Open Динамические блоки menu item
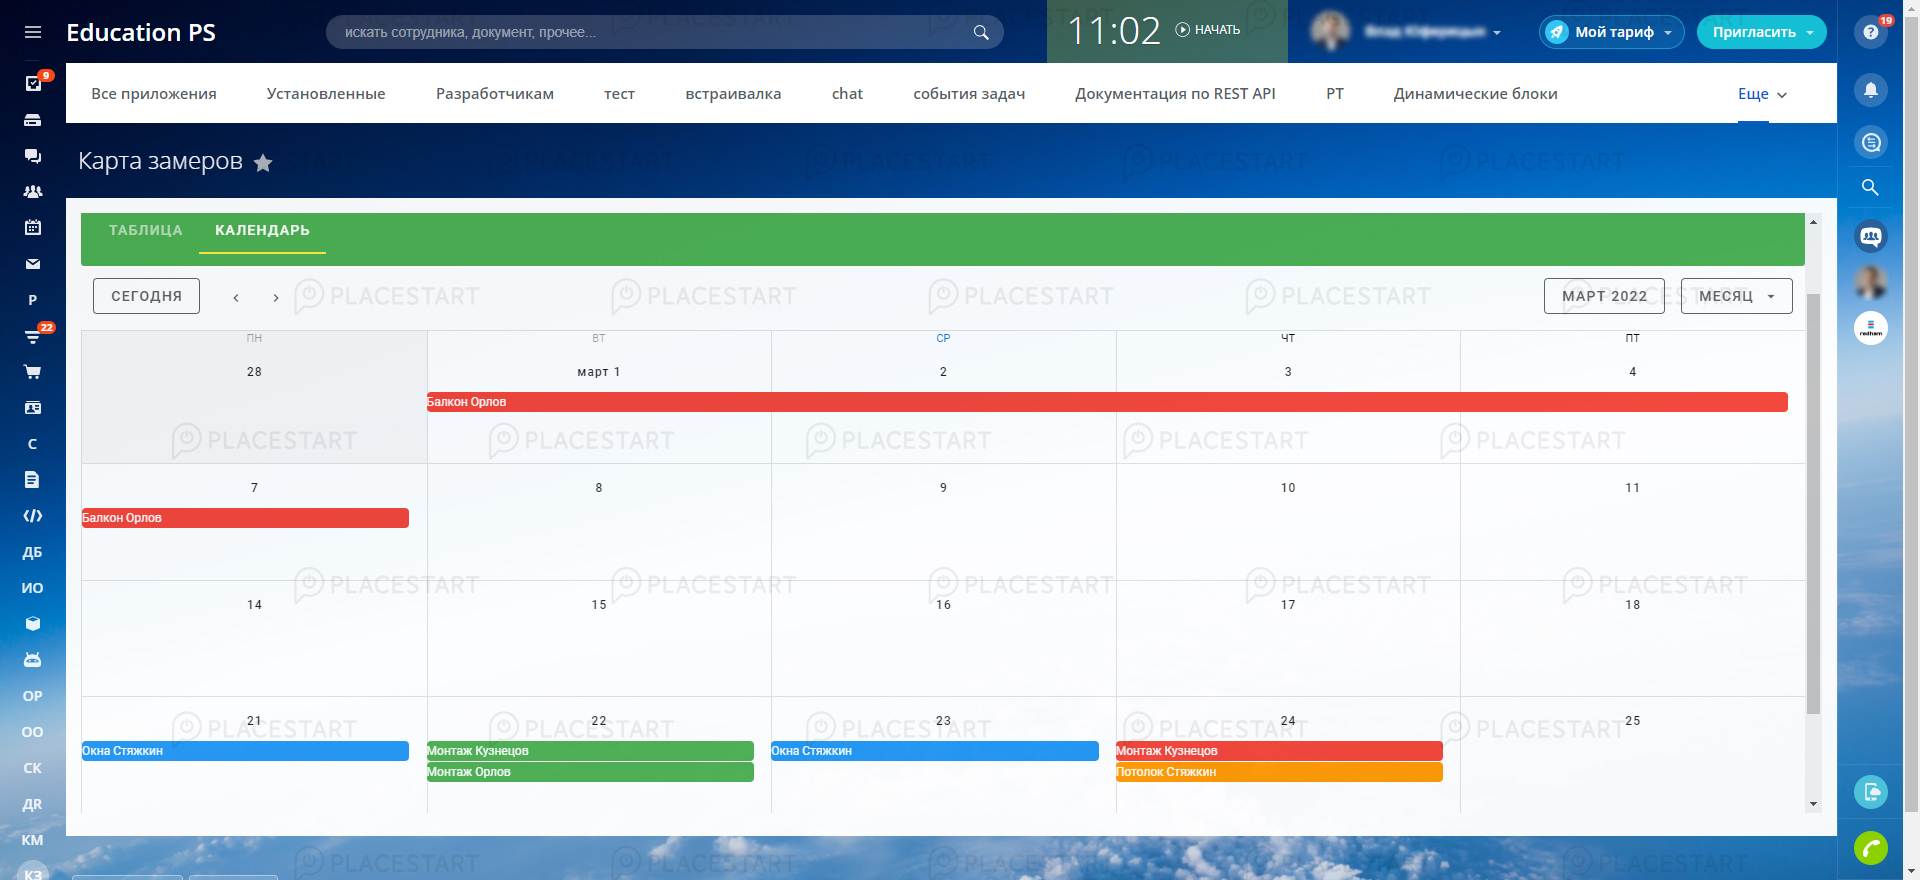 [1475, 94]
